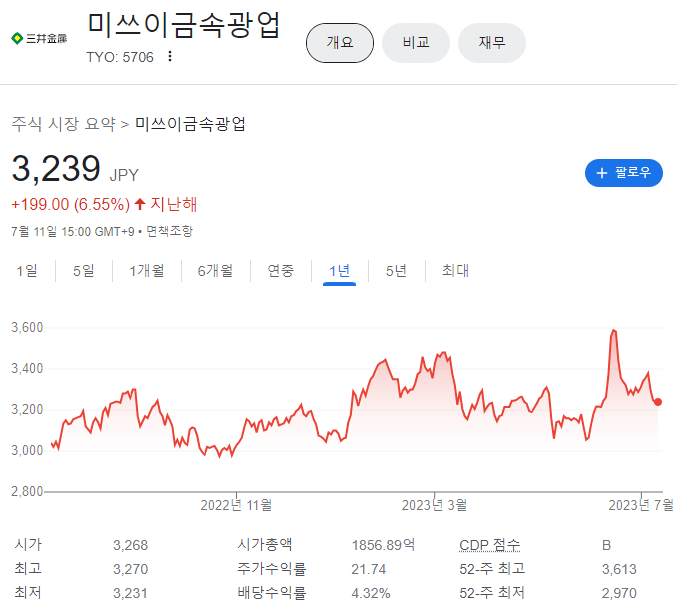The height and width of the screenshot is (609, 677).
Task: Click the 2022년 11월 axis label
Action: click(236, 505)
